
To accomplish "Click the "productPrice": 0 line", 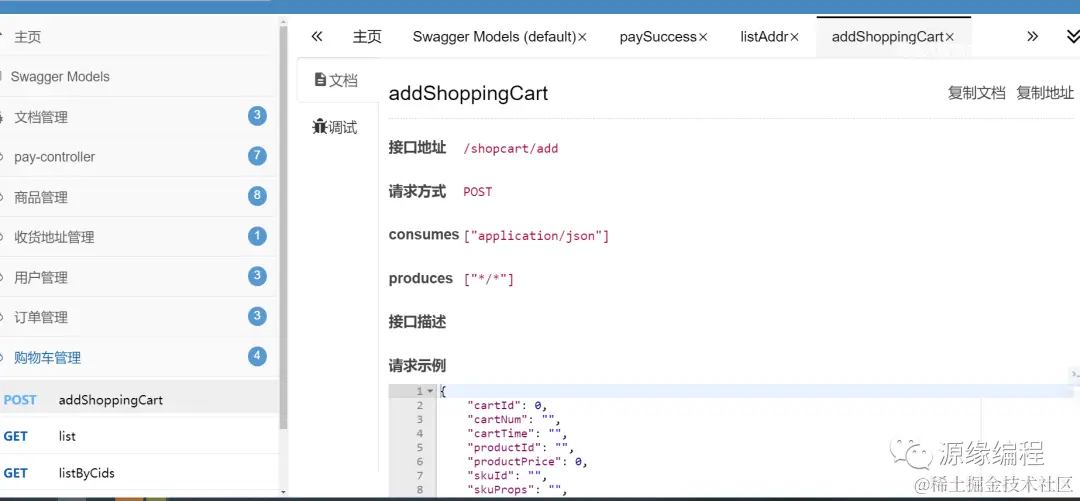I will pyautogui.click(x=526, y=462).
